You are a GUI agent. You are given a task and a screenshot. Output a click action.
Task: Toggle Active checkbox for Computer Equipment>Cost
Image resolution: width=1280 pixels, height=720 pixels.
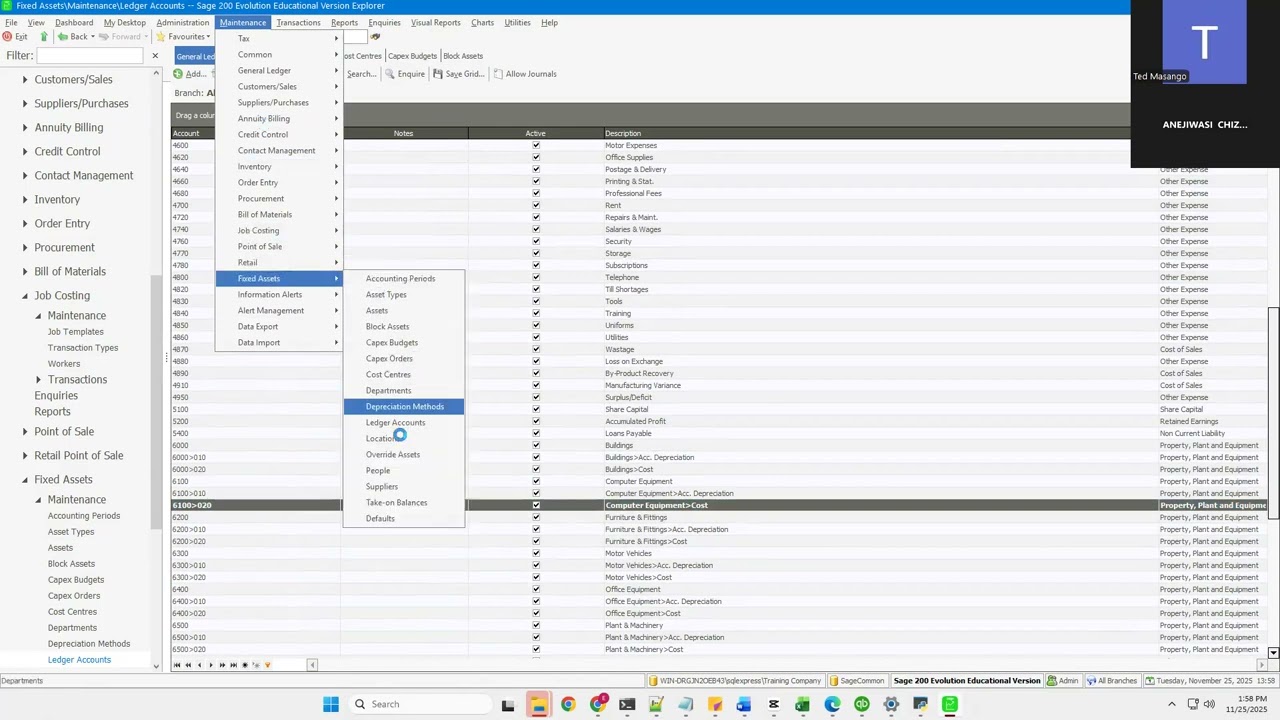535,506
